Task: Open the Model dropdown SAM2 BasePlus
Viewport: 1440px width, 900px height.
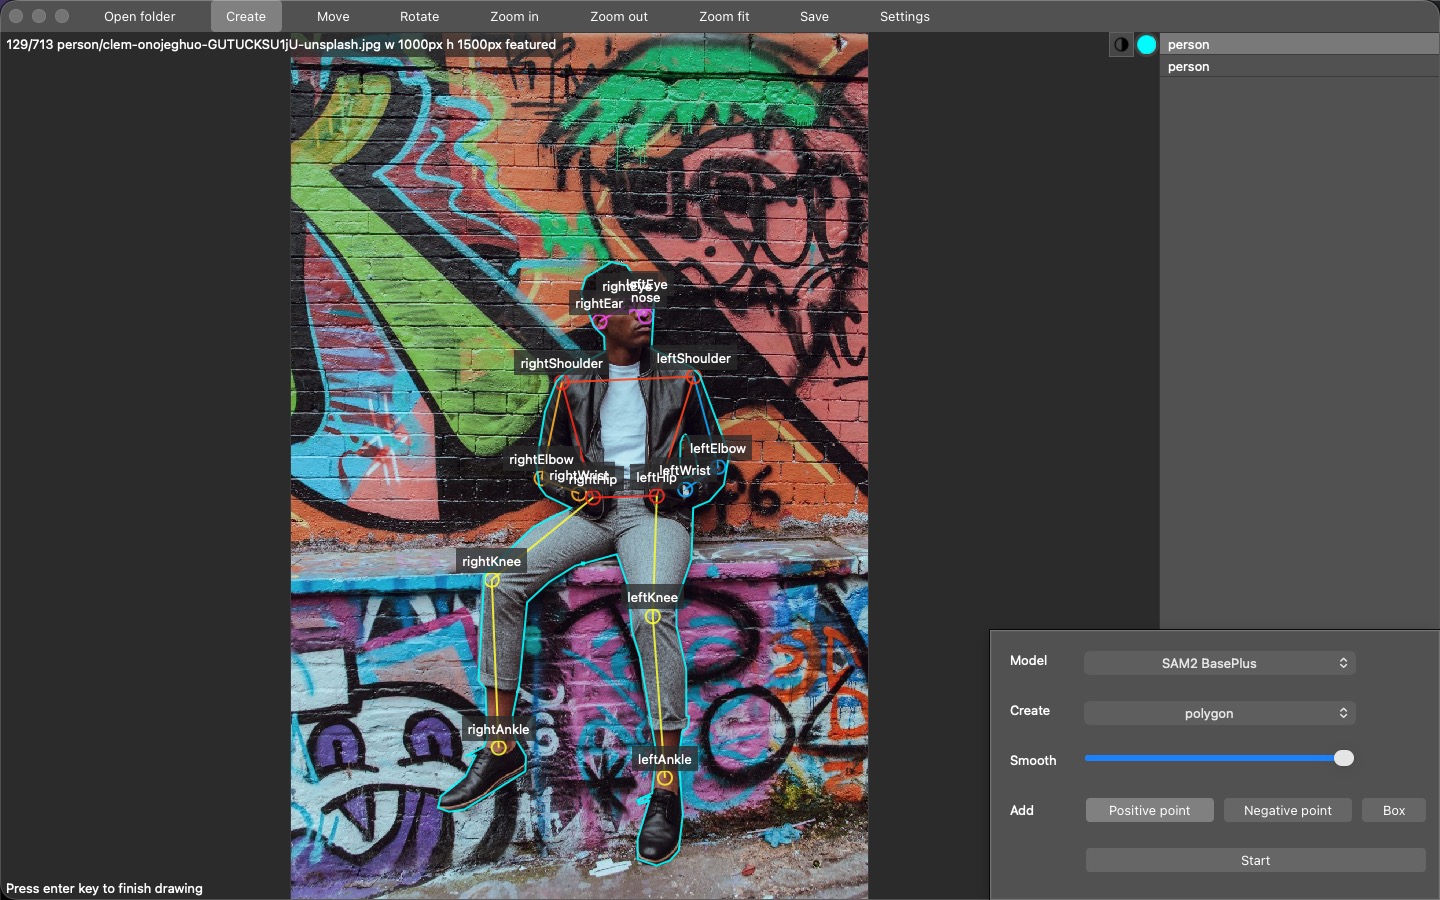Action: tap(1219, 663)
